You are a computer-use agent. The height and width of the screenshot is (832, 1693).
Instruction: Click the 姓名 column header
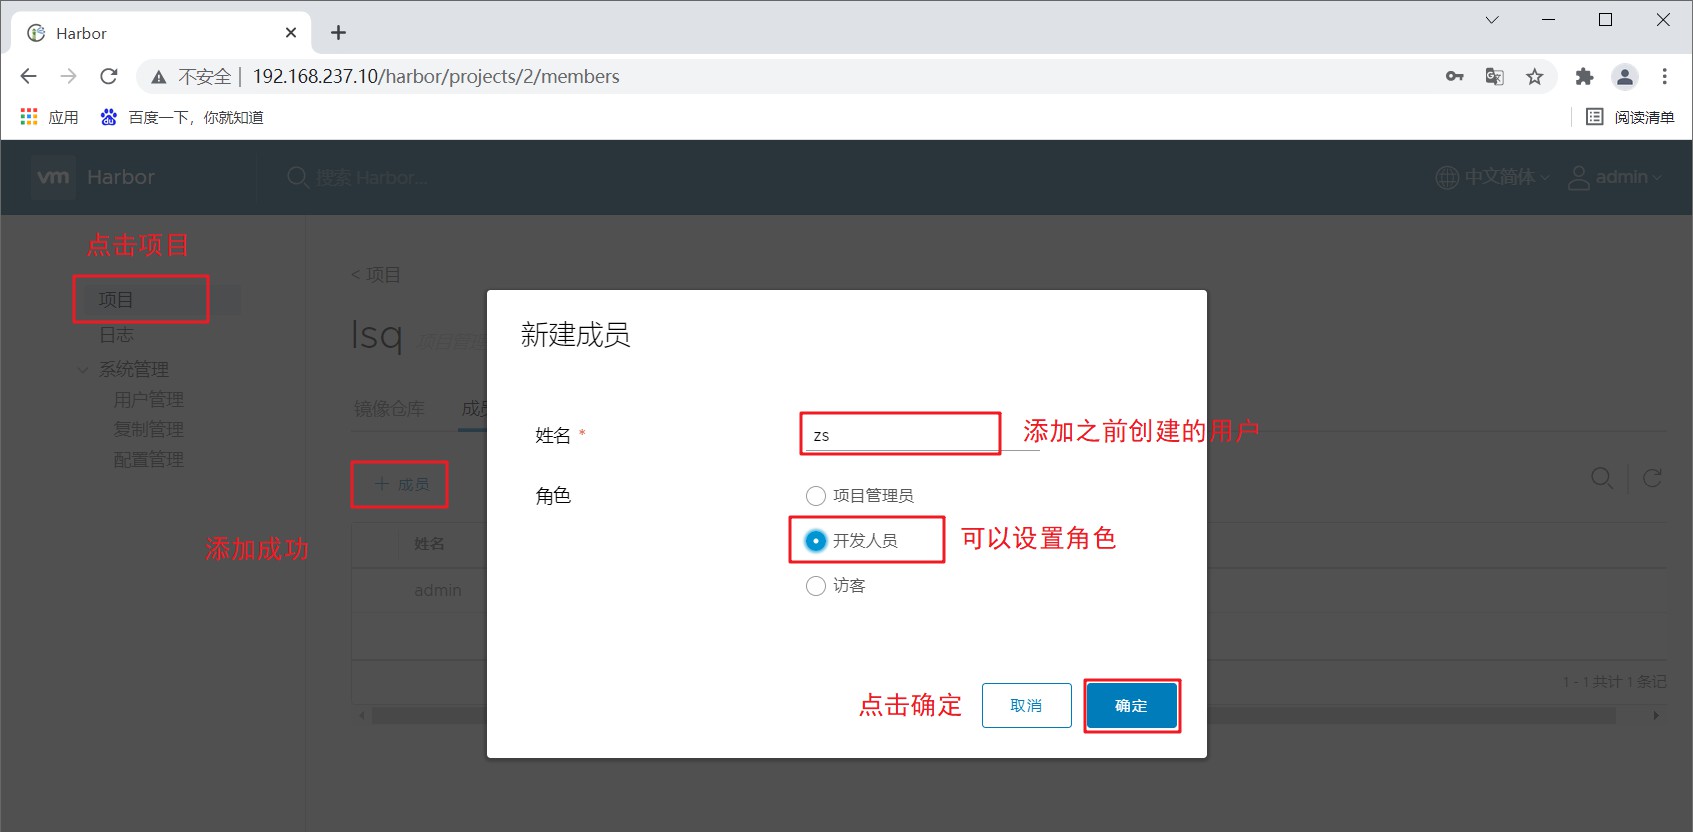coord(429,544)
